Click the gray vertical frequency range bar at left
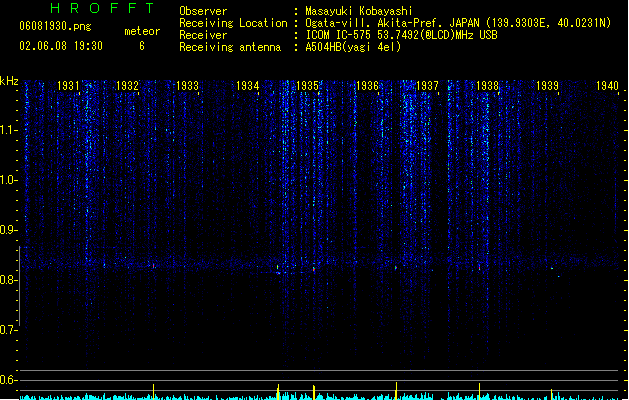629x400 pixels. [20, 286]
